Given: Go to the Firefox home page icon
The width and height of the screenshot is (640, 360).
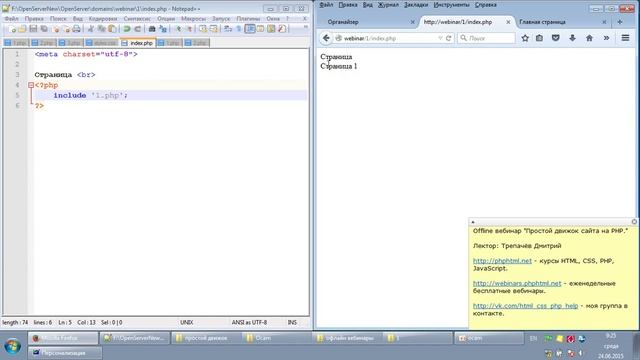Looking at the screenshot, I should (589, 38).
